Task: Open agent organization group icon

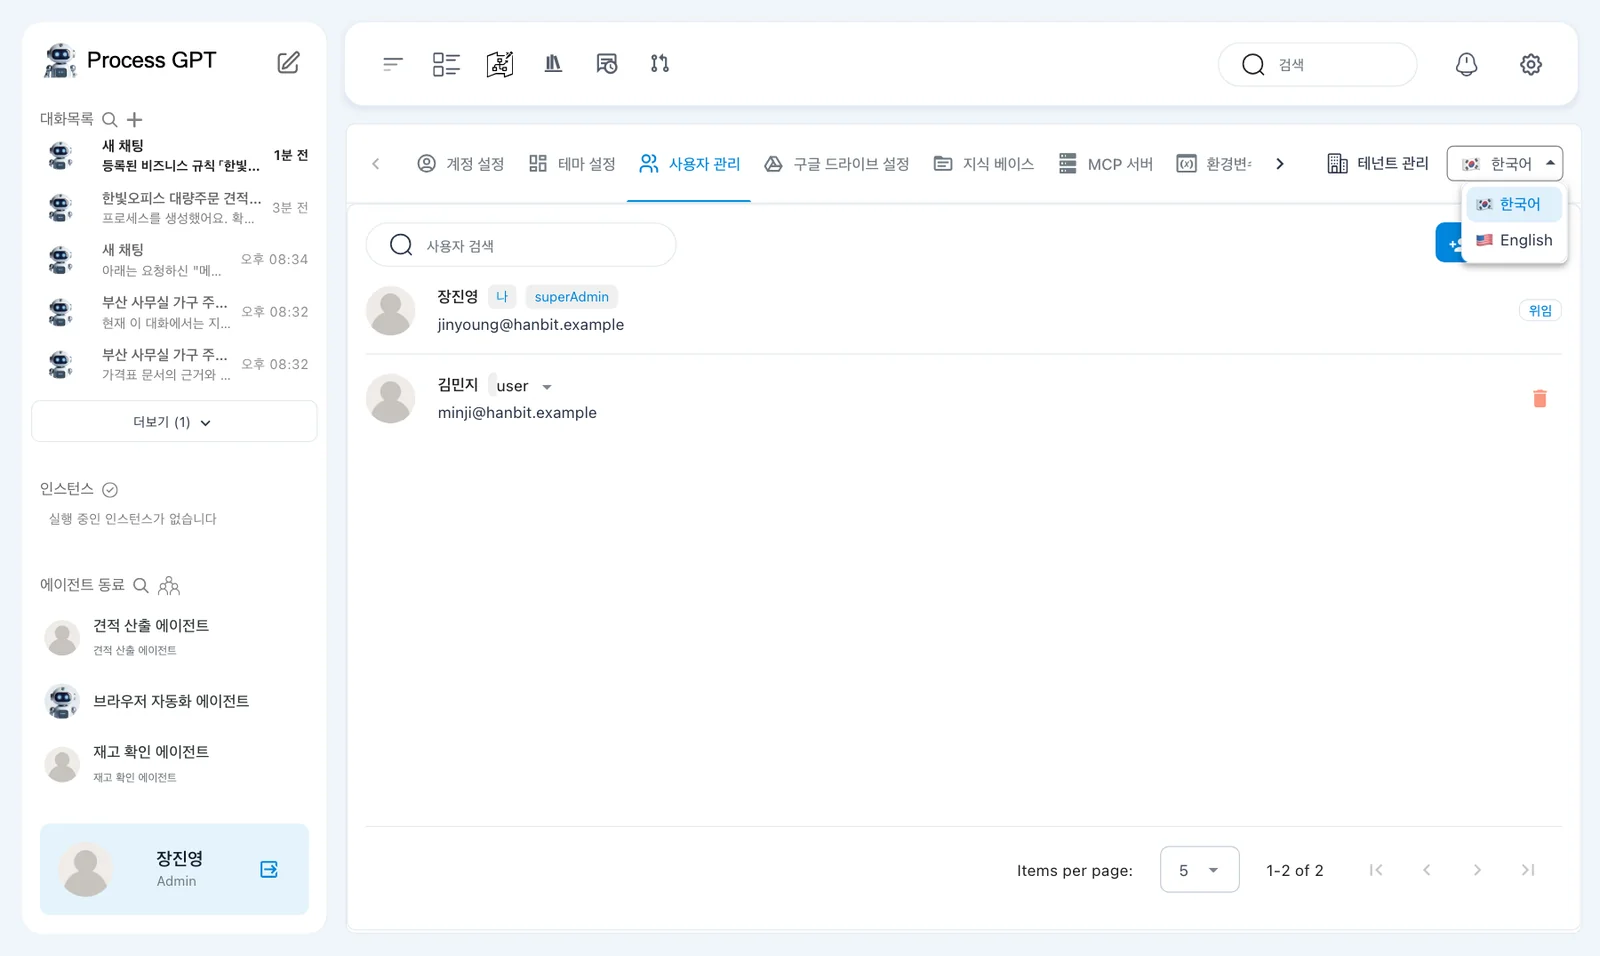Action: click(x=169, y=586)
